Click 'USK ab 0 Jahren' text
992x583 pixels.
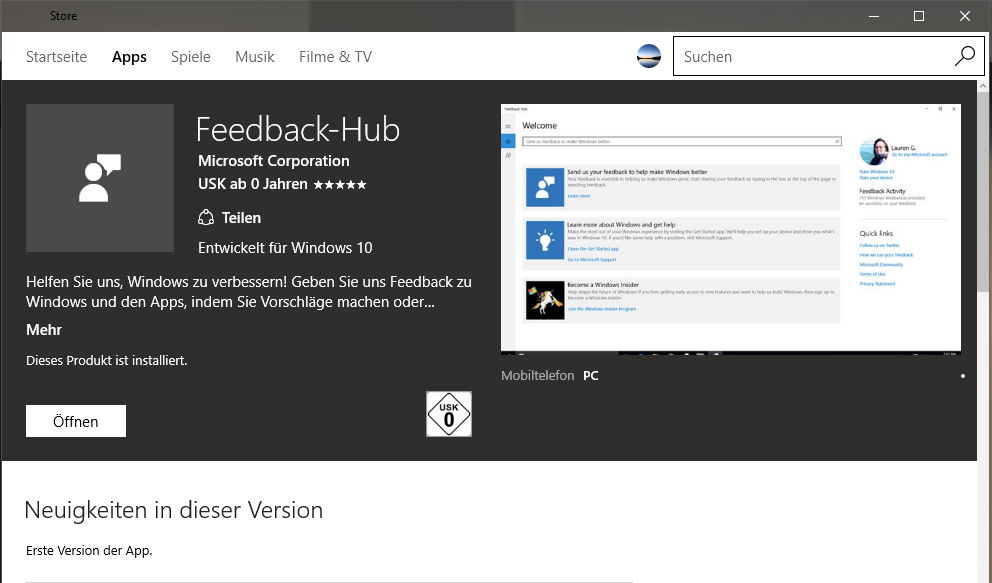pyautogui.click(x=252, y=184)
